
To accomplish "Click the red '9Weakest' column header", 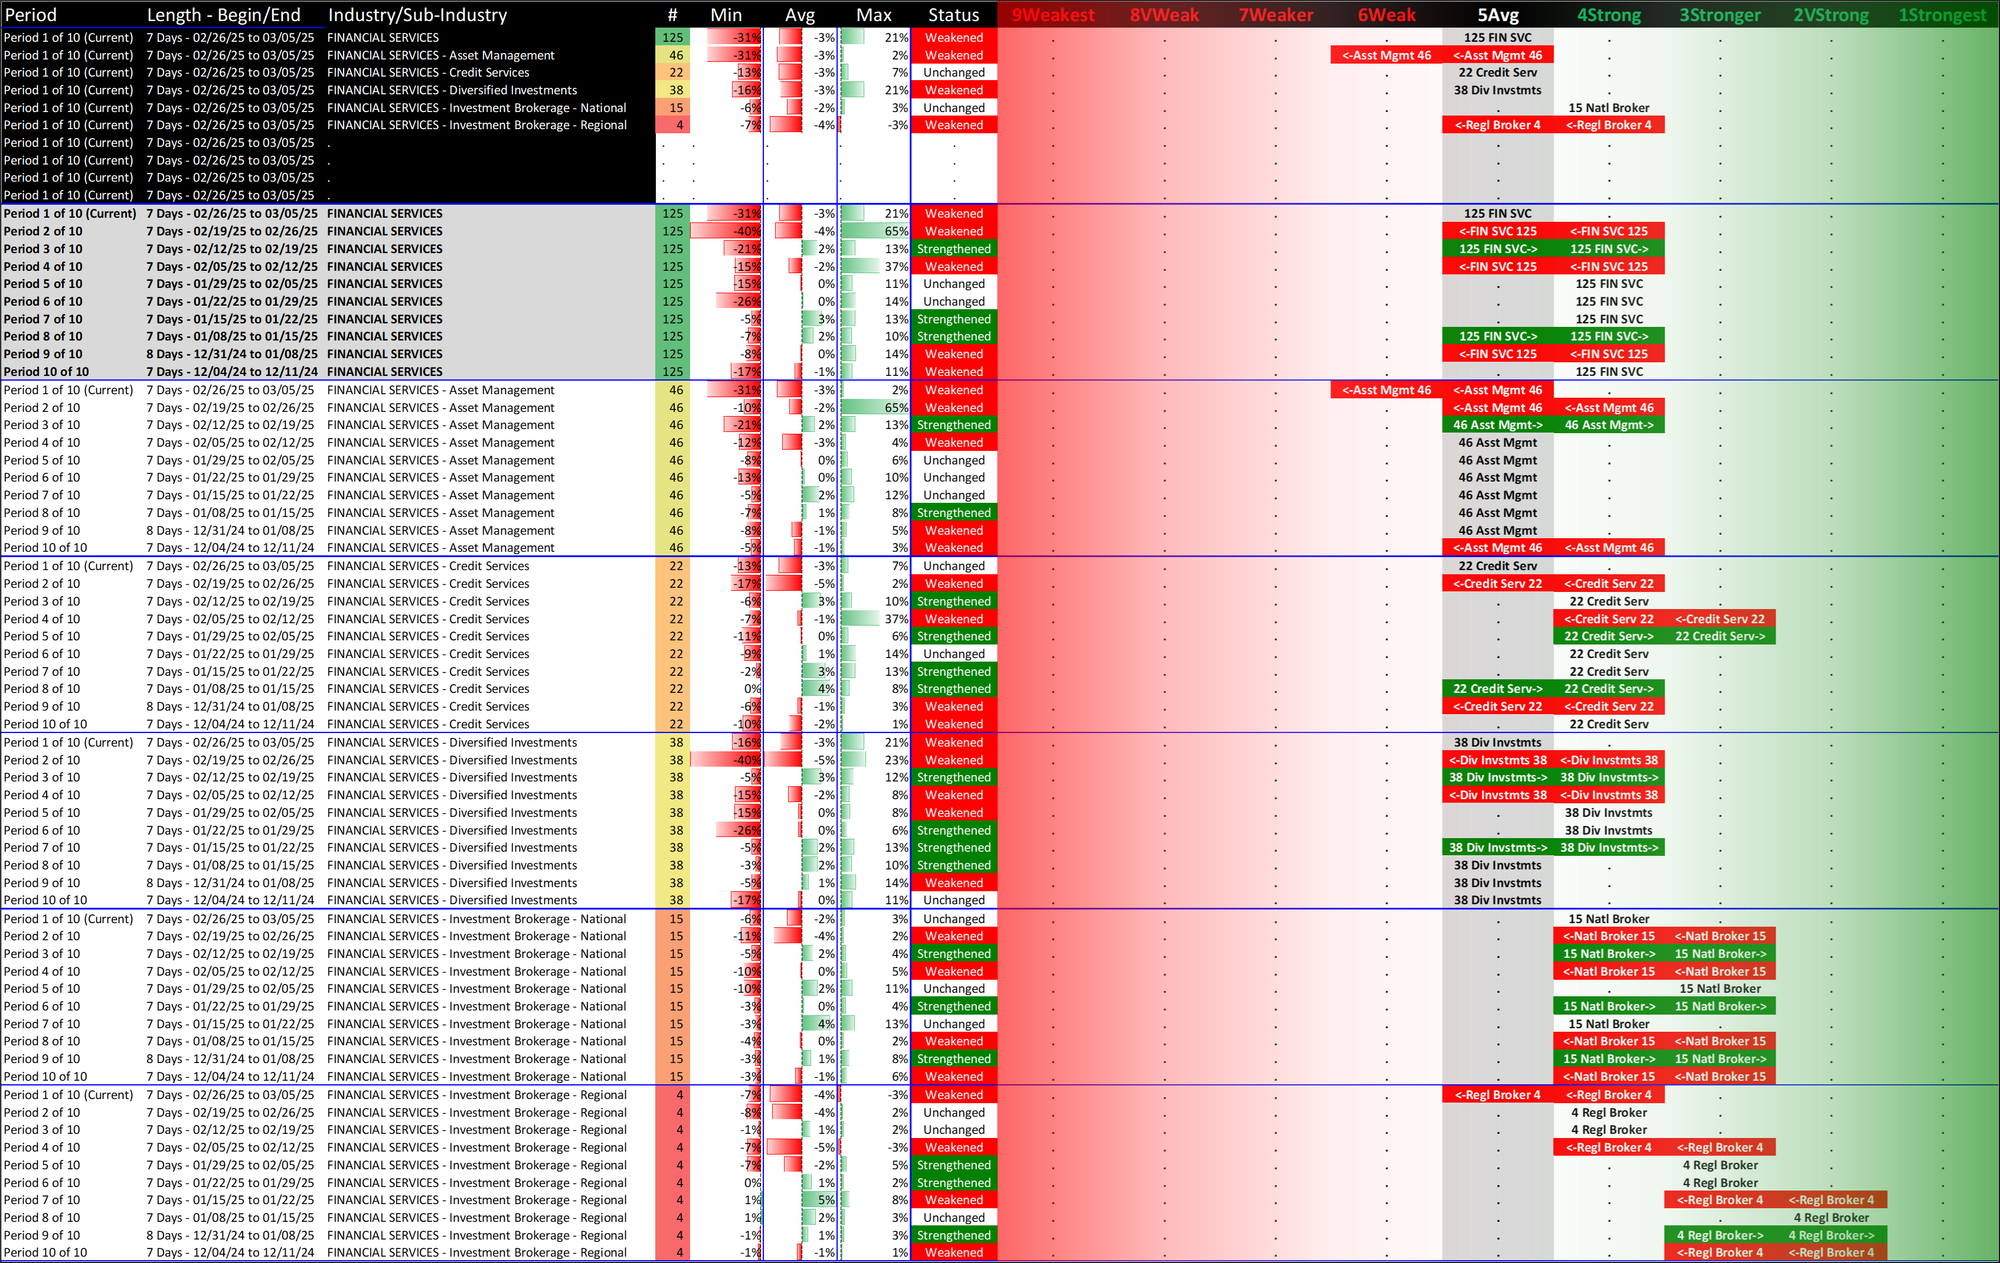I will click(1053, 15).
